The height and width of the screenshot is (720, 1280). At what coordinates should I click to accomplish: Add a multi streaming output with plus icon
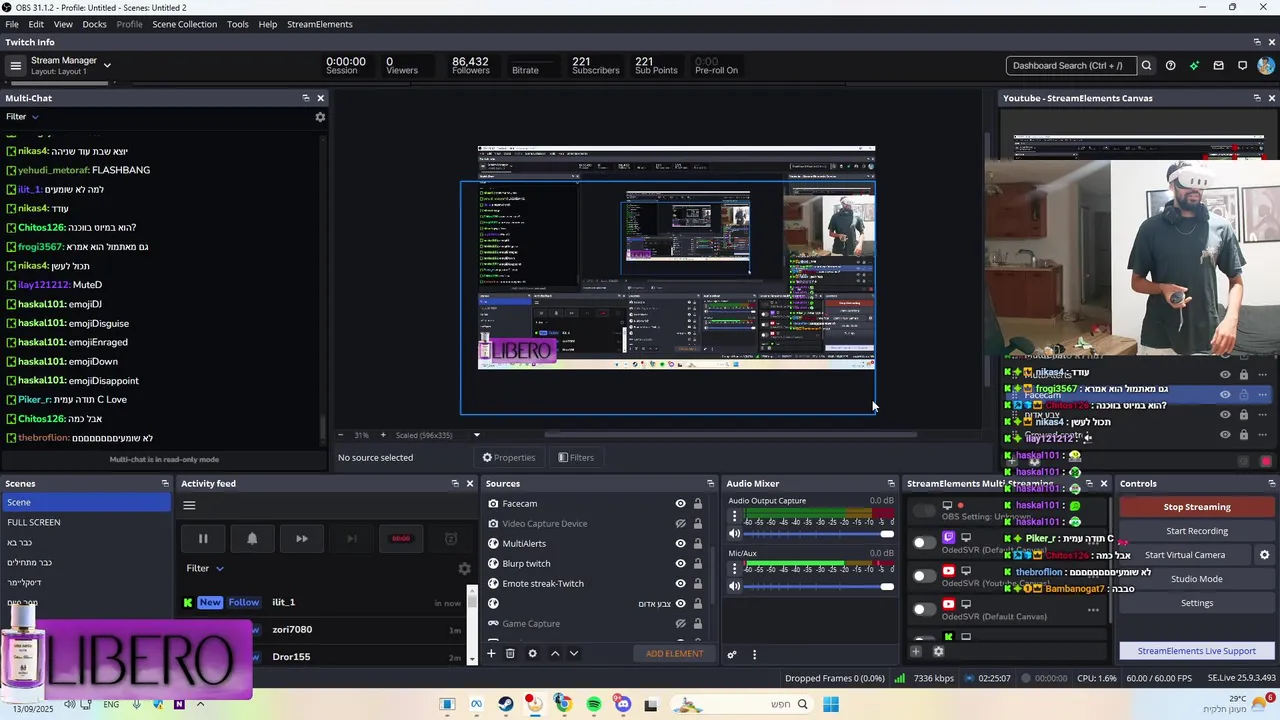[915, 652]
